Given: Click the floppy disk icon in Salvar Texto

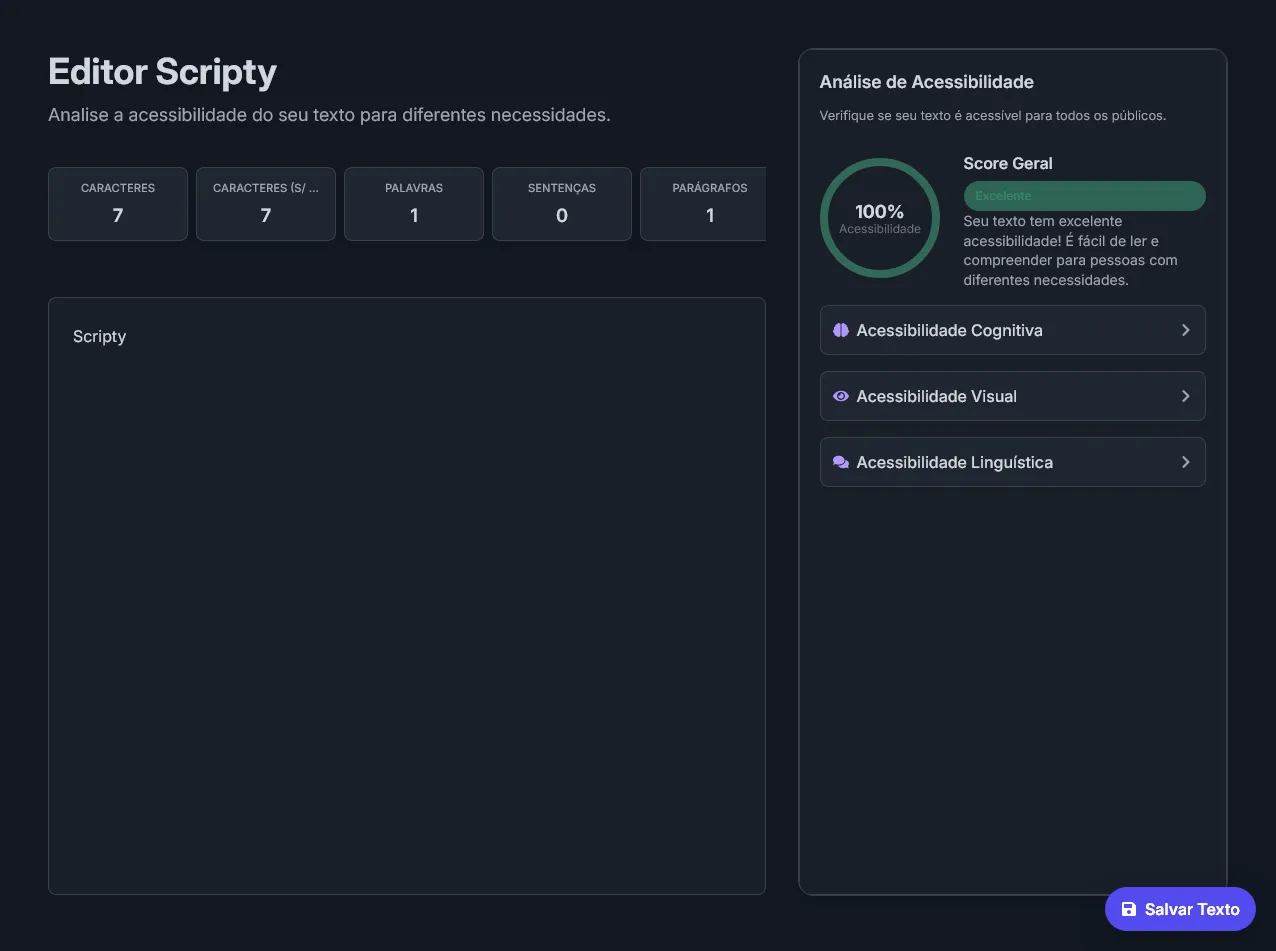Looking at the screenshot, I should point(1129,909).
